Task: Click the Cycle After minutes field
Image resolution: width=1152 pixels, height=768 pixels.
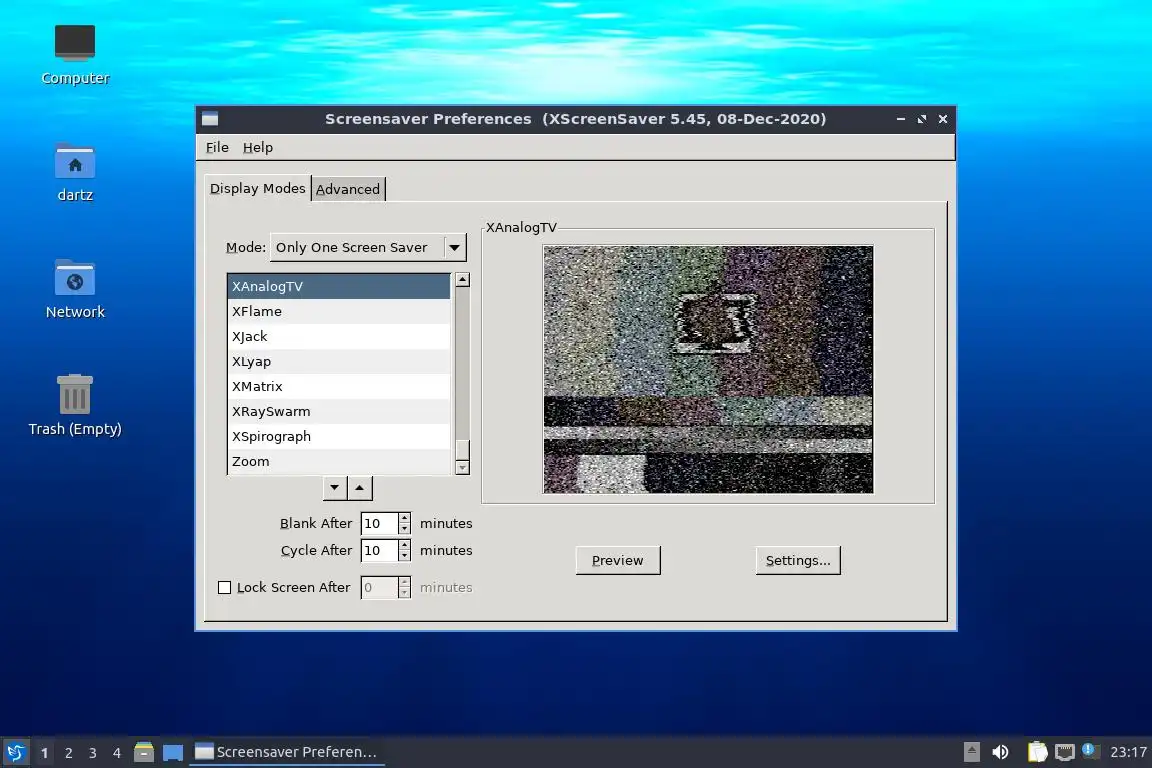Action: click(380, 550)
